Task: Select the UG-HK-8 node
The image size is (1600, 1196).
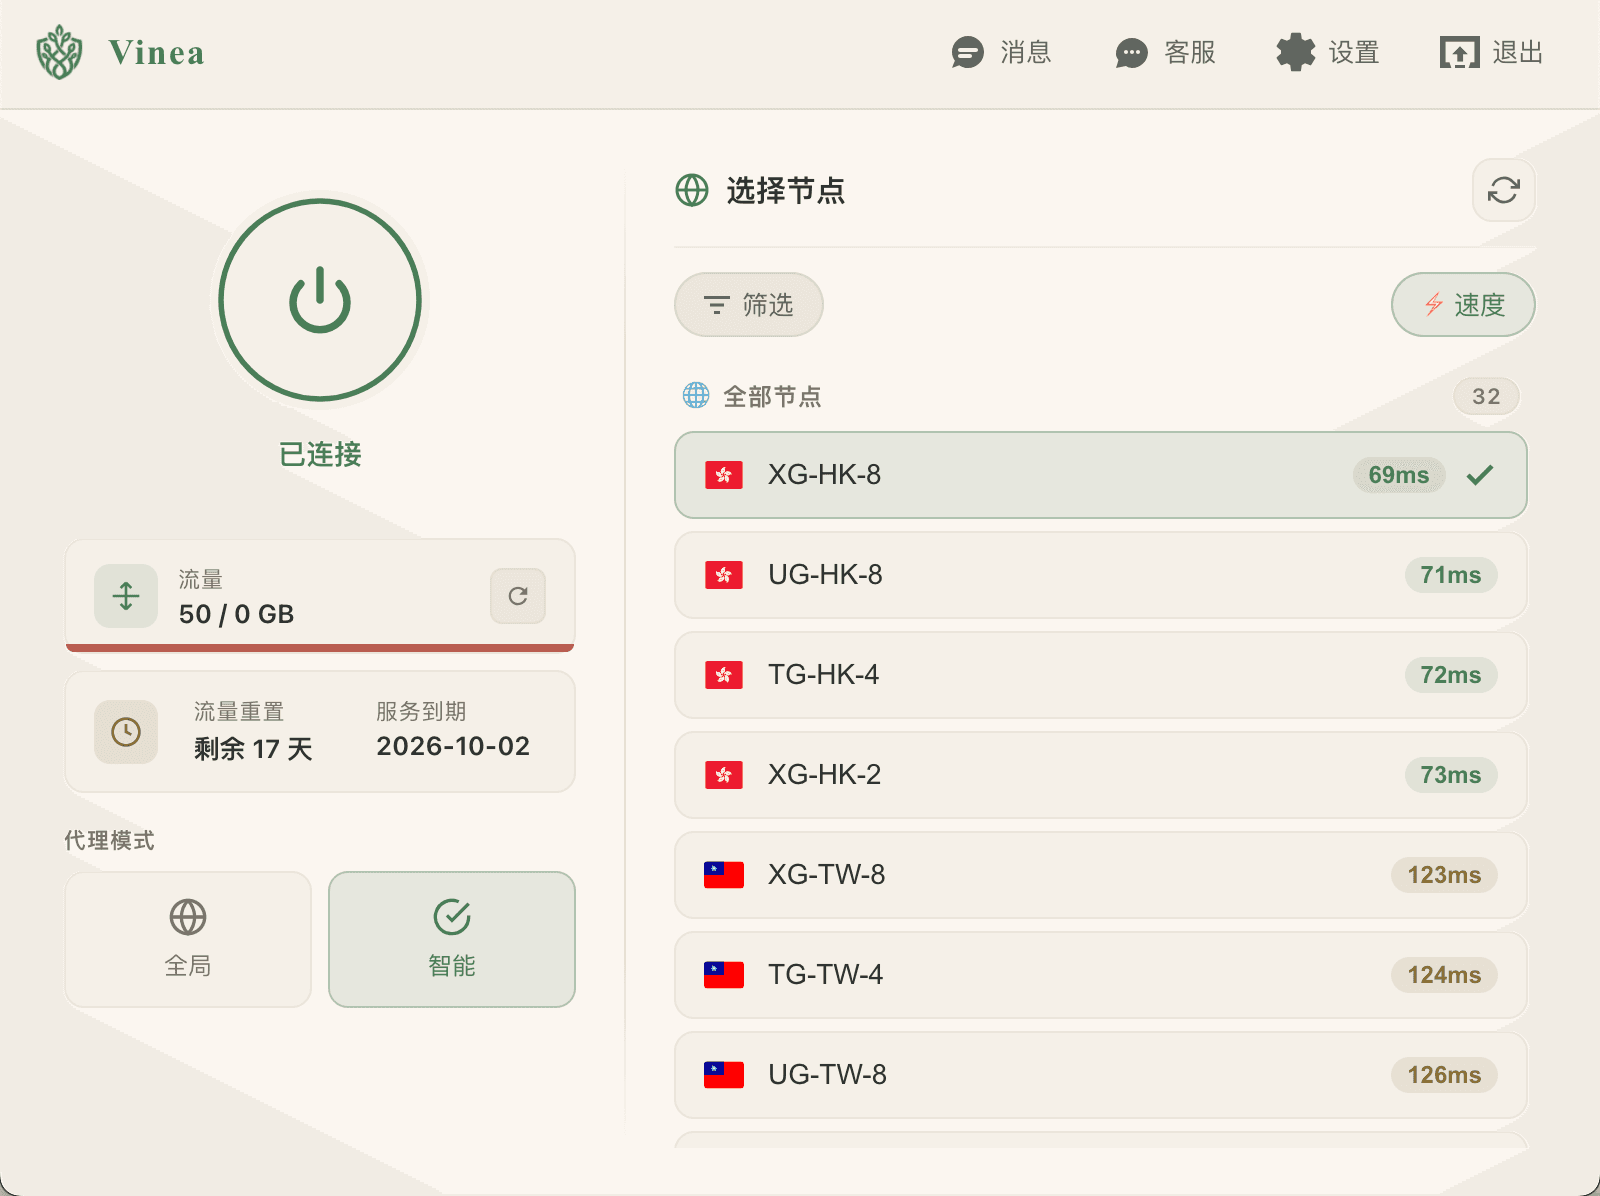Action: pyautogui.click(x=1101, y=575)
